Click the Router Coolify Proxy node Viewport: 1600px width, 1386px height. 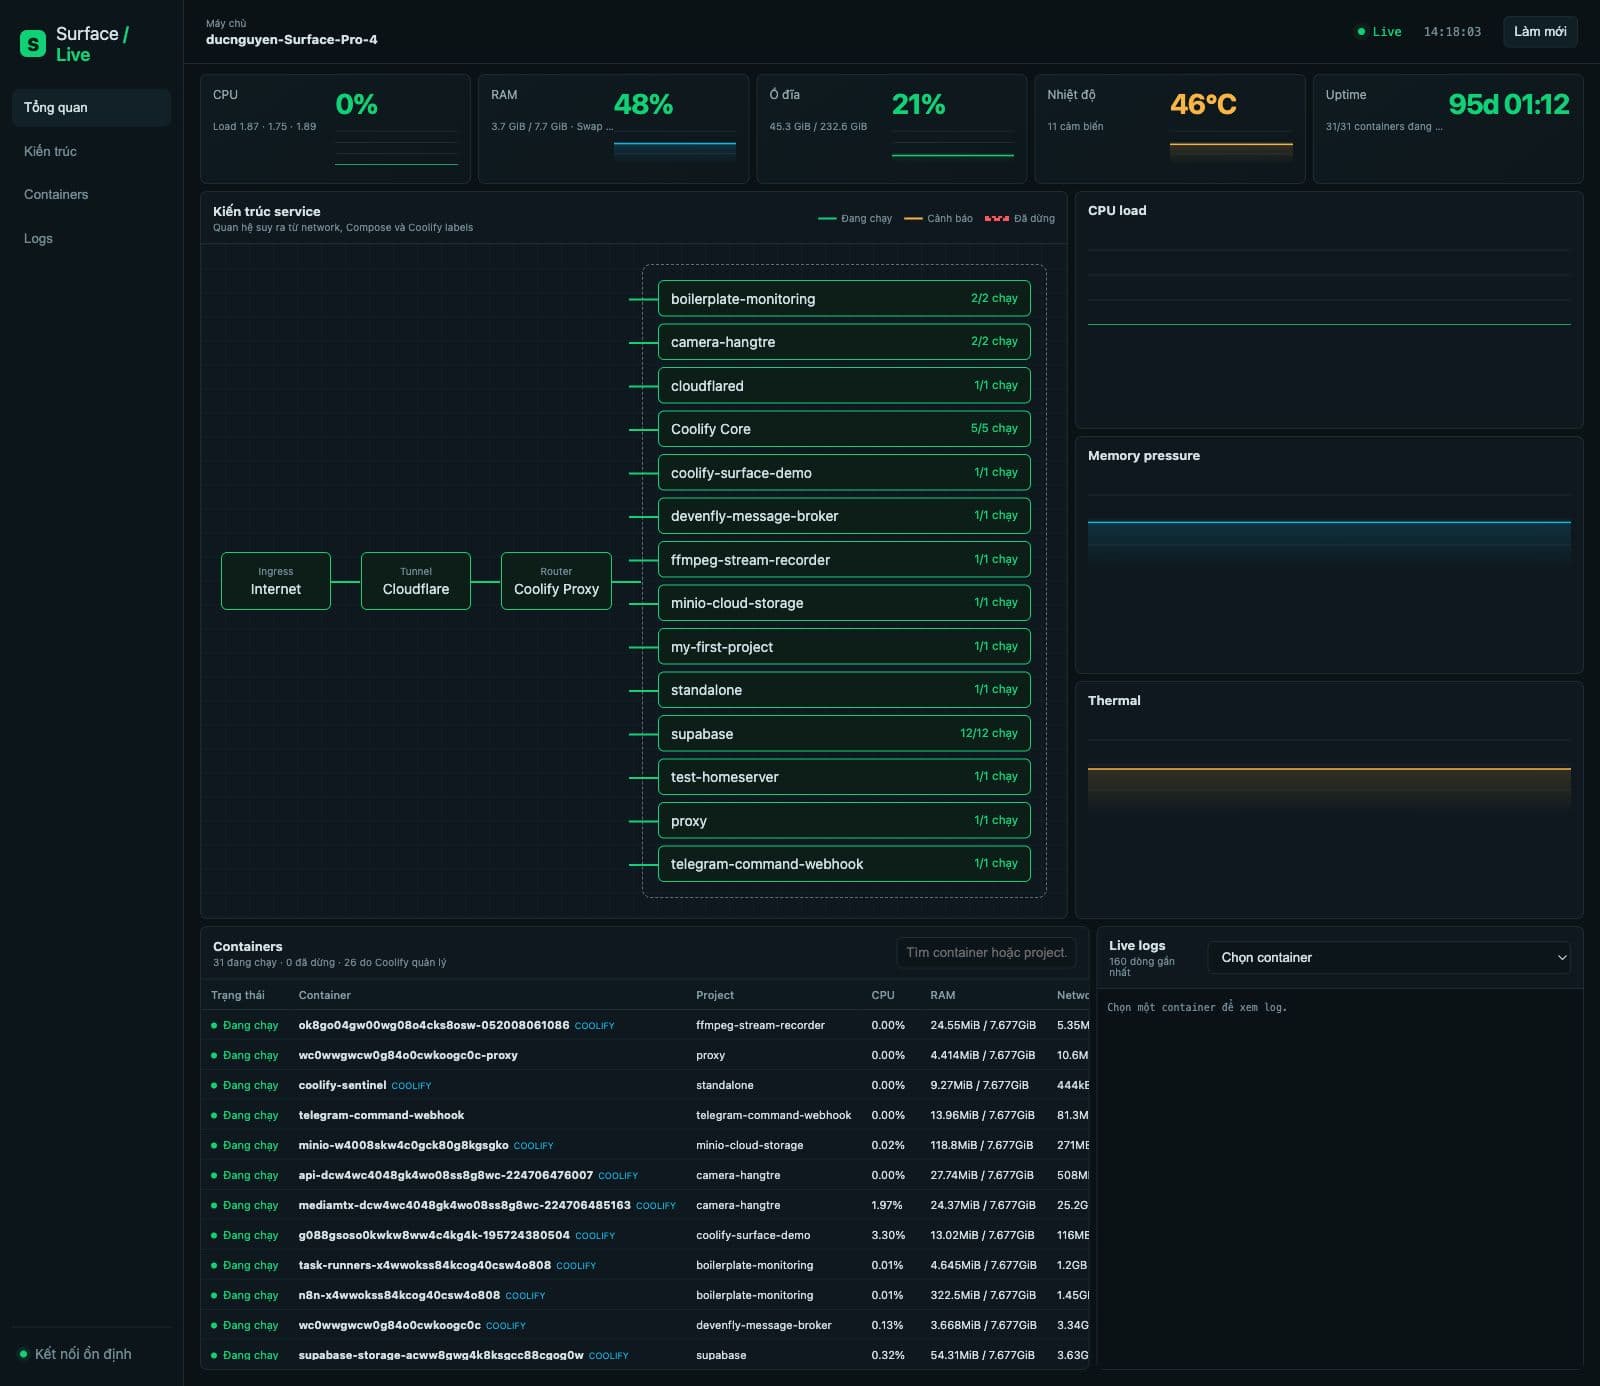pos(556,581)
